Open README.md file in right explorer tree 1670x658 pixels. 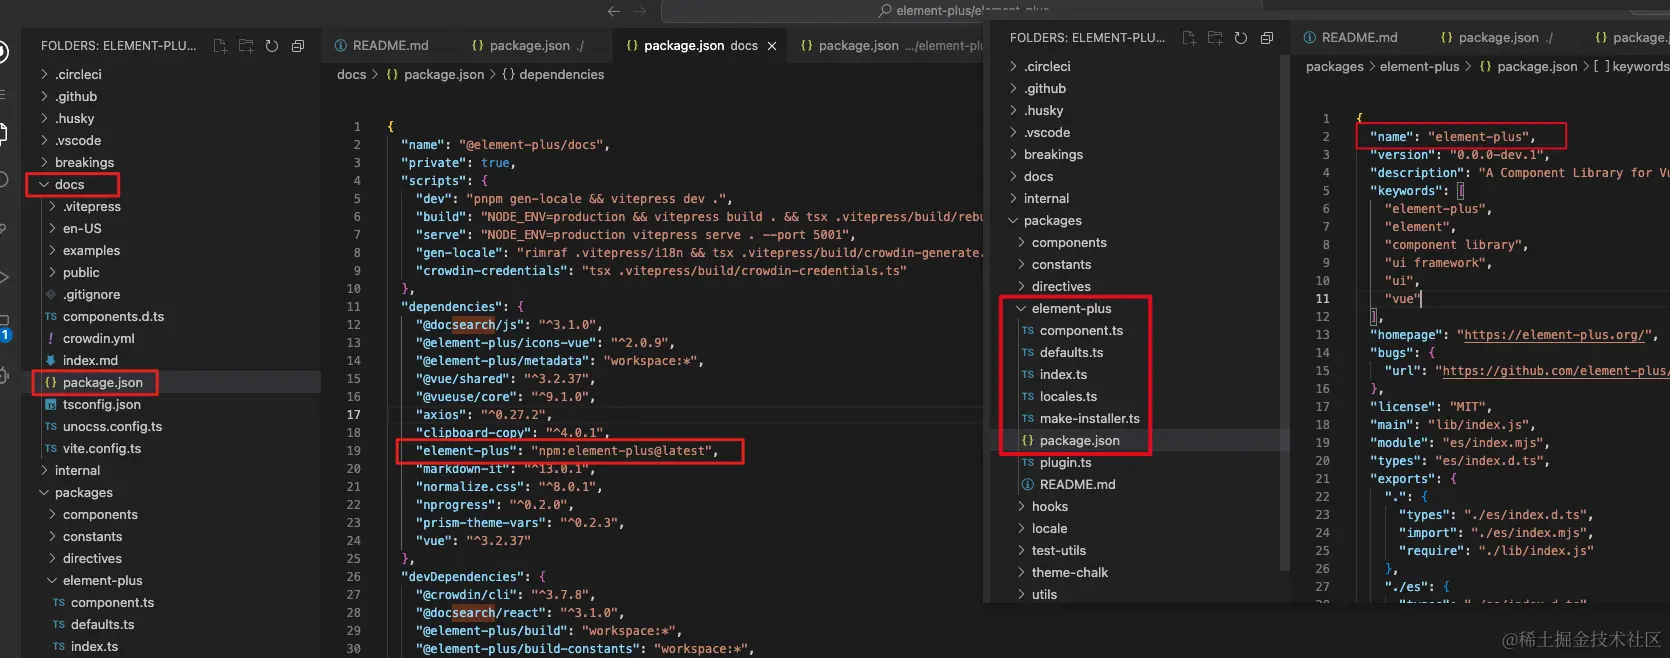click(x=1077, y=485)
